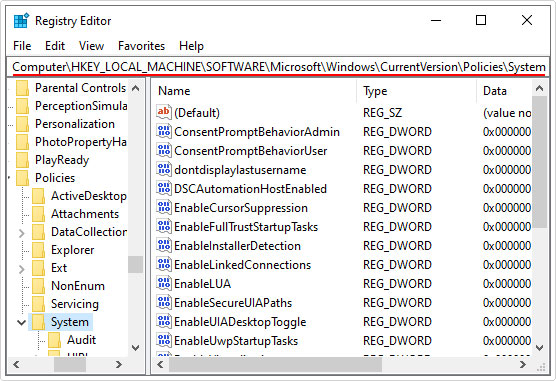Click the DWORD icon beside dontdisplaylastusername
556x381 pixels.
click(163, 169)
